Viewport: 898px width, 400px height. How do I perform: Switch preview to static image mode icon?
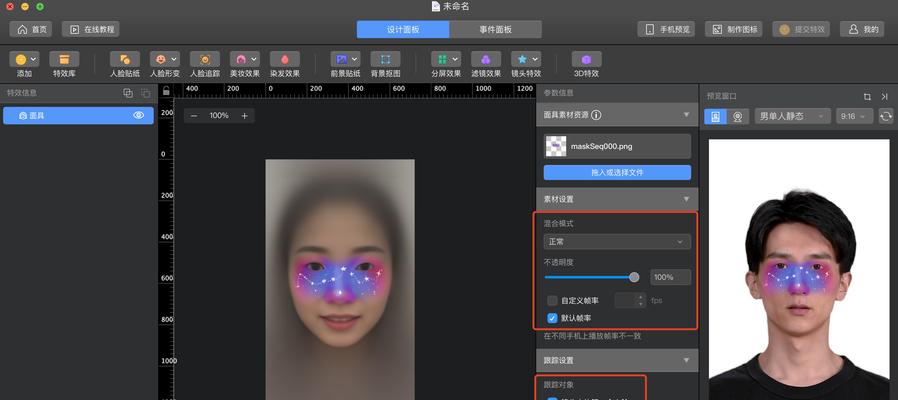[715, 116]
